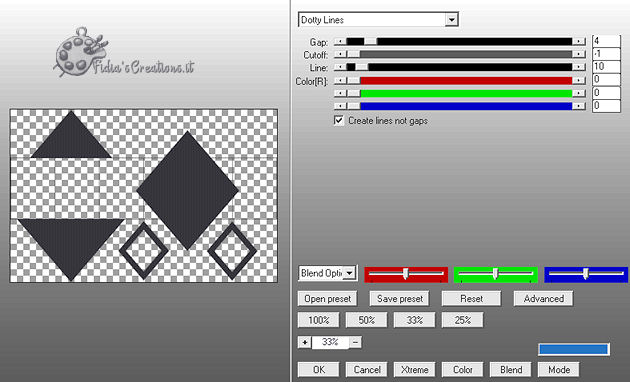Set preview zoom to 50%
Screen dimensions: 630x382
[x=366, y=320]
